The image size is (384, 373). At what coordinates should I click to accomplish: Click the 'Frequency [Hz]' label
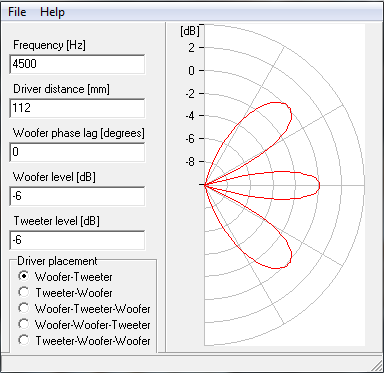[x=49, y=45]
